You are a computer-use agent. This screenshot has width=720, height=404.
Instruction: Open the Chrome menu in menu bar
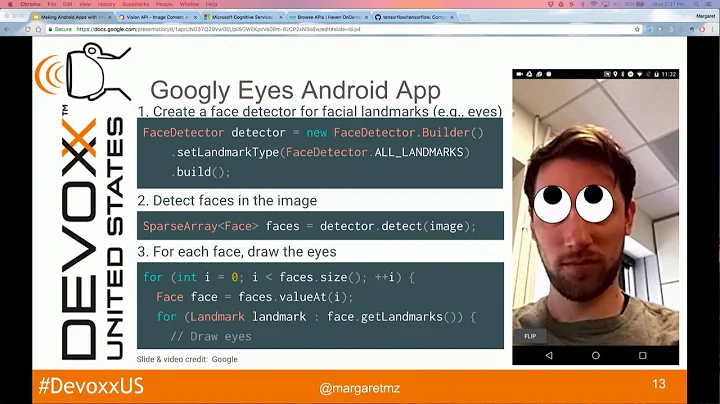tap(30, 4)
